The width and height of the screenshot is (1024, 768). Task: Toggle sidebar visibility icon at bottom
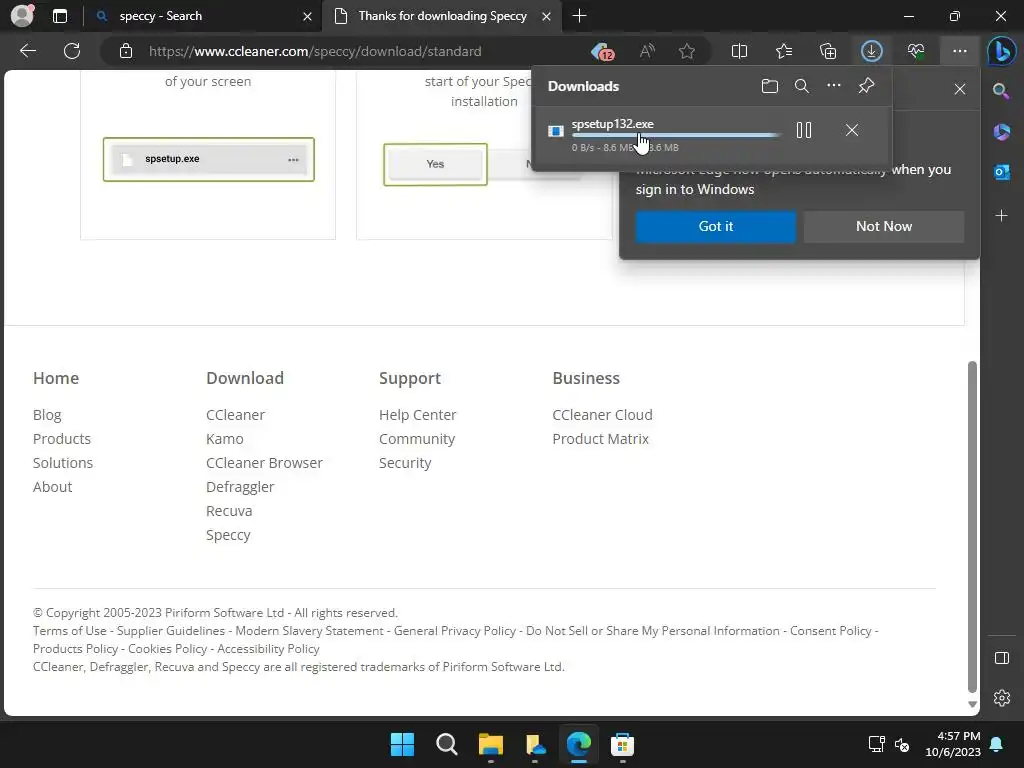[x=1001, y=658]
